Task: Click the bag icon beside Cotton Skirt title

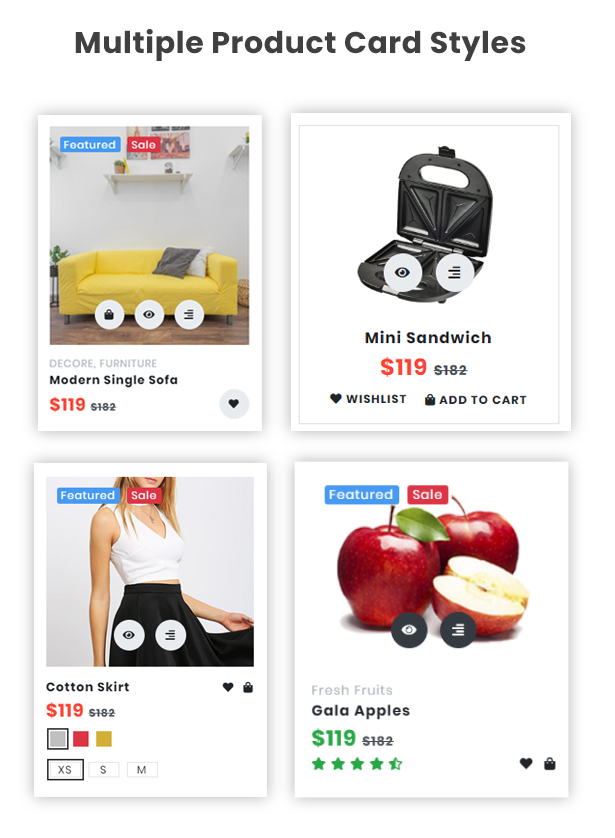Action: (x=248, y=687)
